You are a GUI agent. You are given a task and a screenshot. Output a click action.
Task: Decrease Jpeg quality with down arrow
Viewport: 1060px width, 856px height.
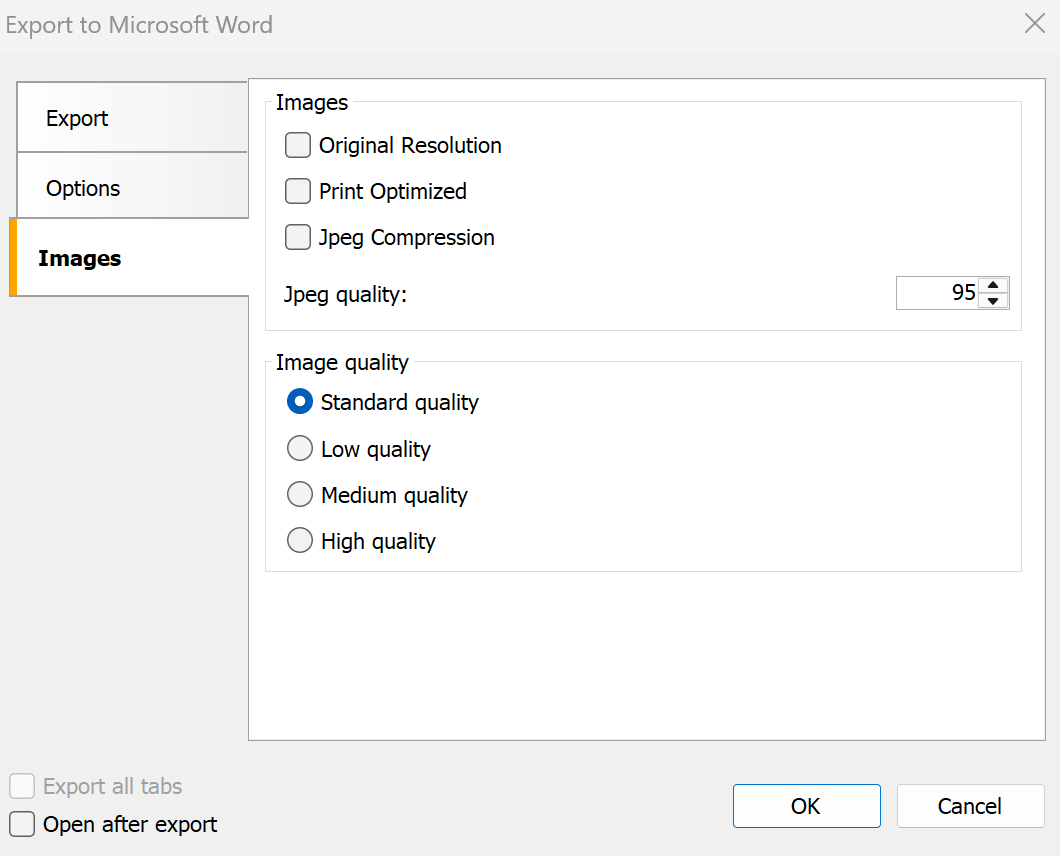[x=993, y=300]
